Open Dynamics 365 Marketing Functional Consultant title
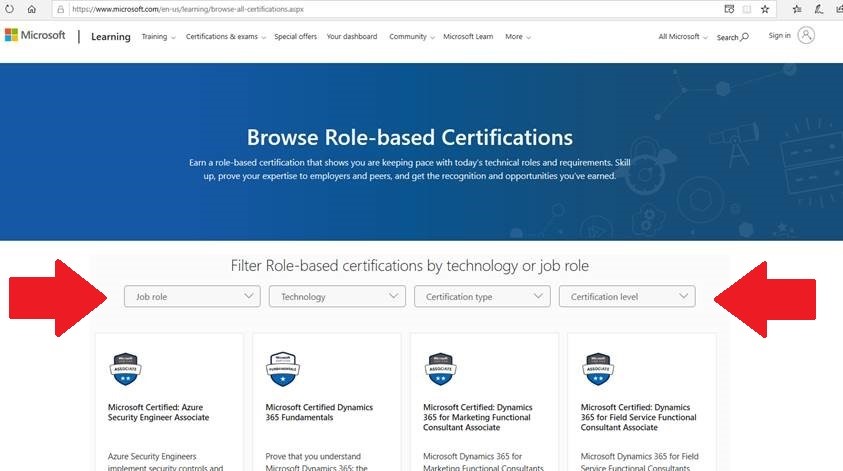Image resolution: width=843 pixels, height=471 pixels. click(x=477, y=417)
